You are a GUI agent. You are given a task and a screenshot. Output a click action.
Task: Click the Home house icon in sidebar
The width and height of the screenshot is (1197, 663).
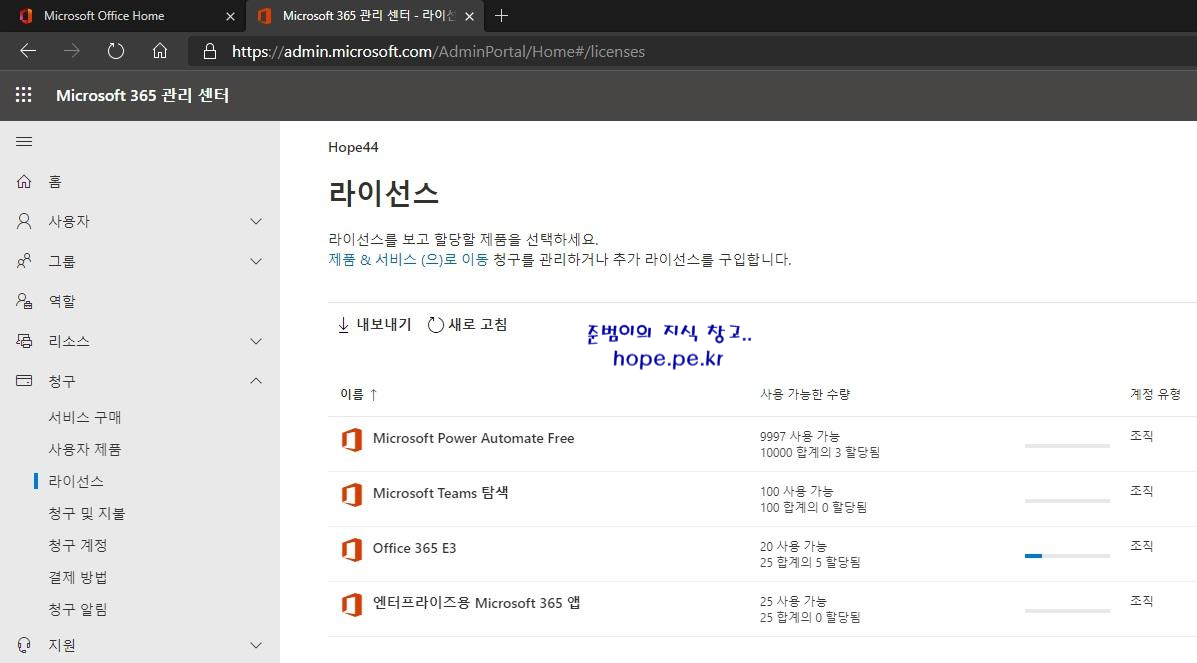(x=24, y=181)
